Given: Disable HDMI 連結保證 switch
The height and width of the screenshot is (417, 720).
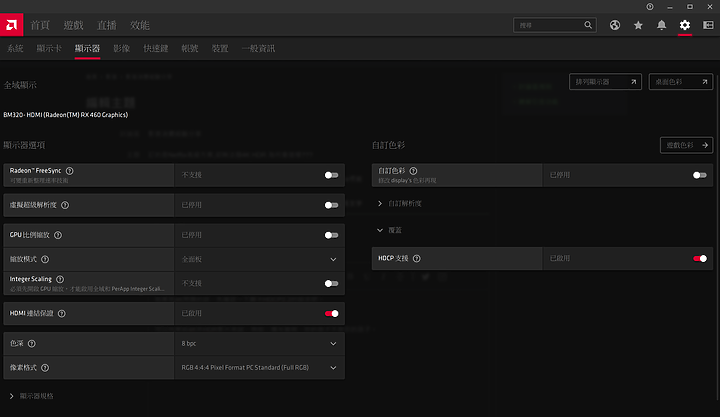Looking at the screenshot, I should pyautogui.click(x=331, y=314).
